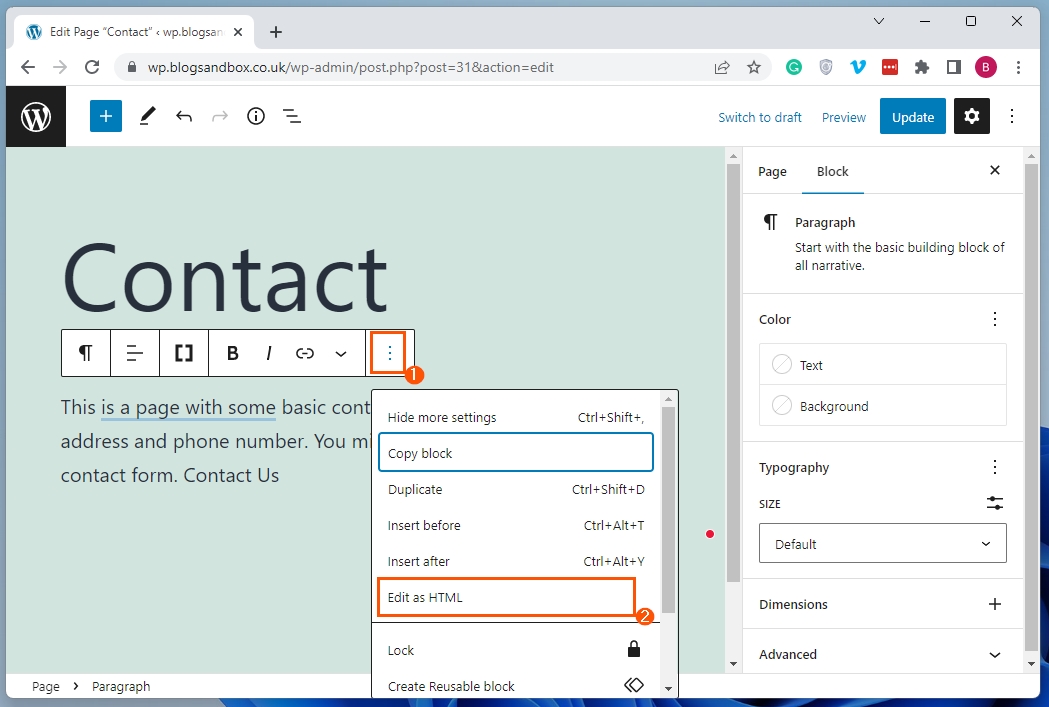
Task: Close the settings sidebar
Action: (995, 170)
